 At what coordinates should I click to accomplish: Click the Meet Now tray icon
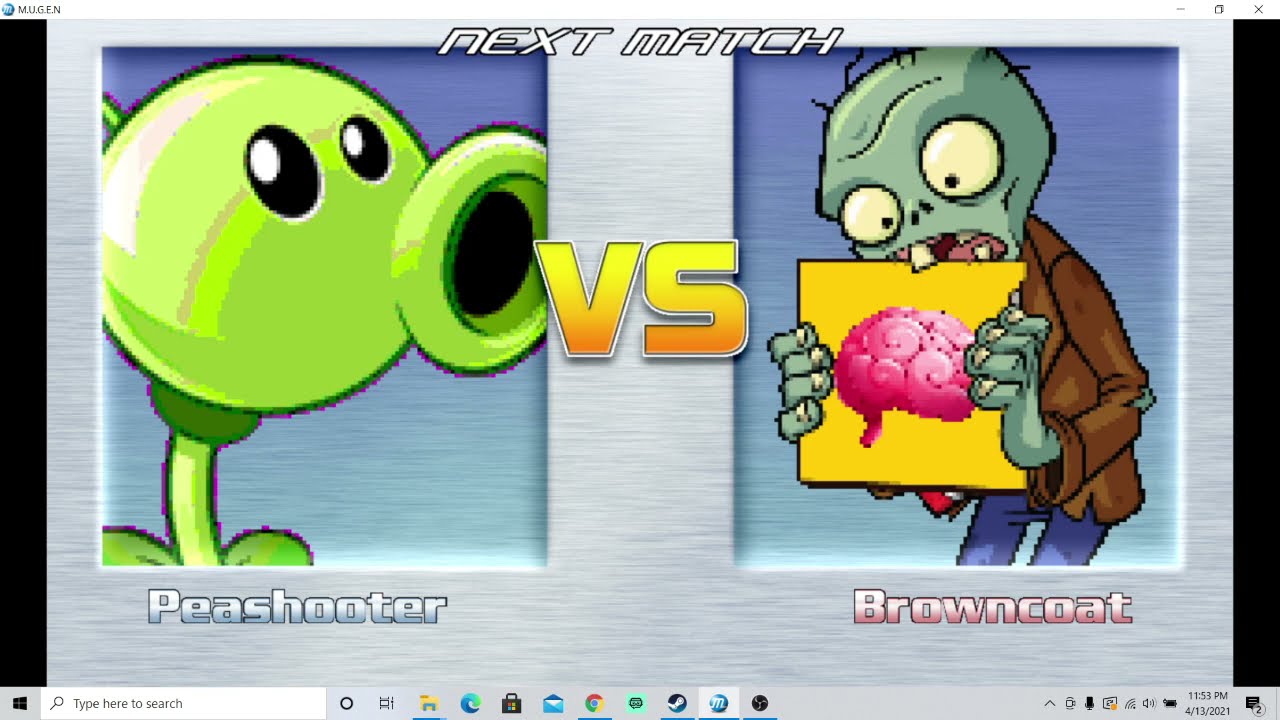pyautogui.click(x=1070, y=703)
